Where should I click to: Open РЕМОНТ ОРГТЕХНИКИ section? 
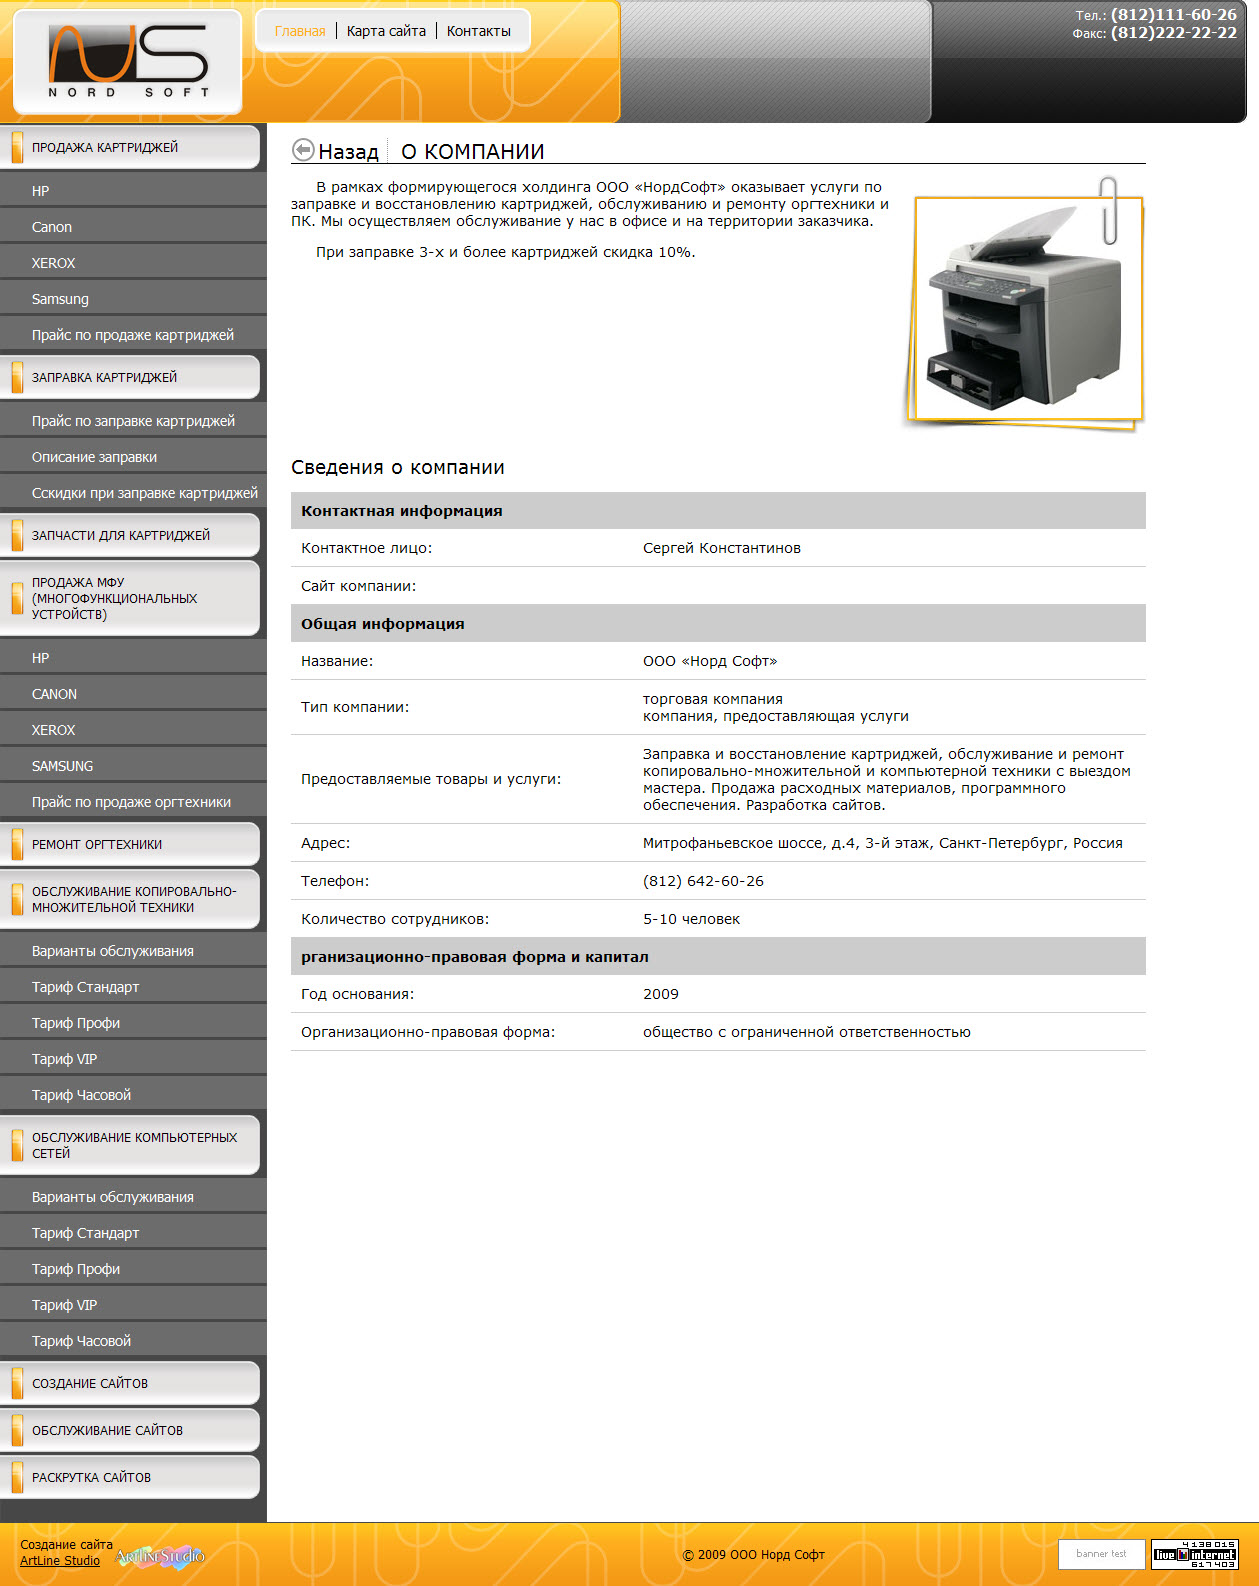point(130,844)
